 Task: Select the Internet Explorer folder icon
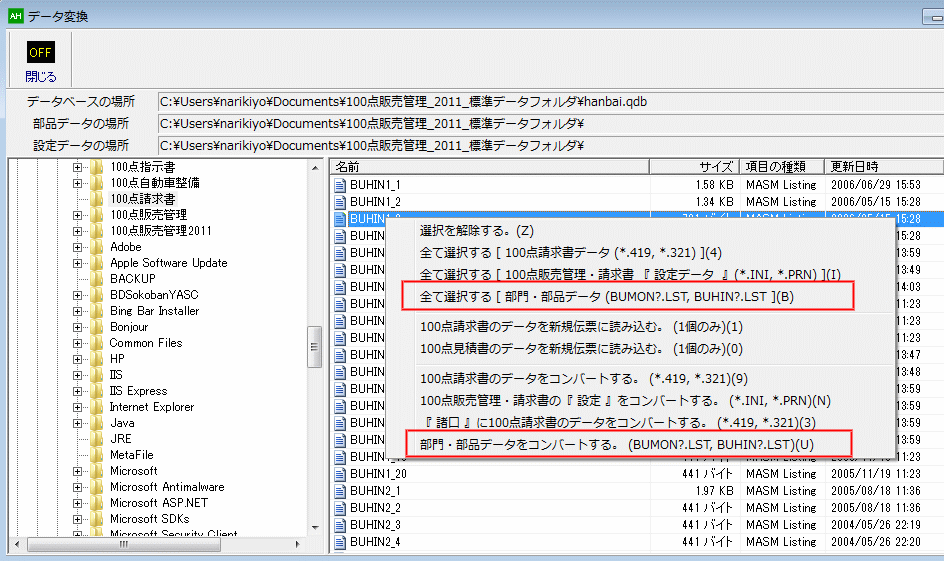96,407
